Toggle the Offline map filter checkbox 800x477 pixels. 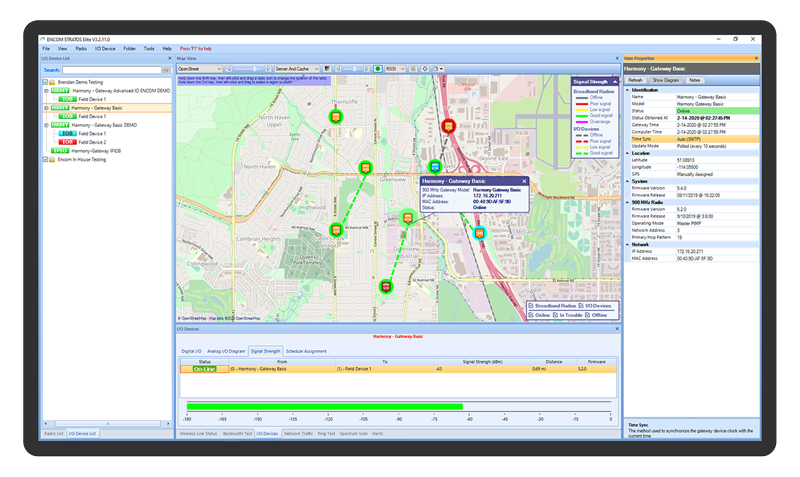pyautogui.click(x=588, y=315)
